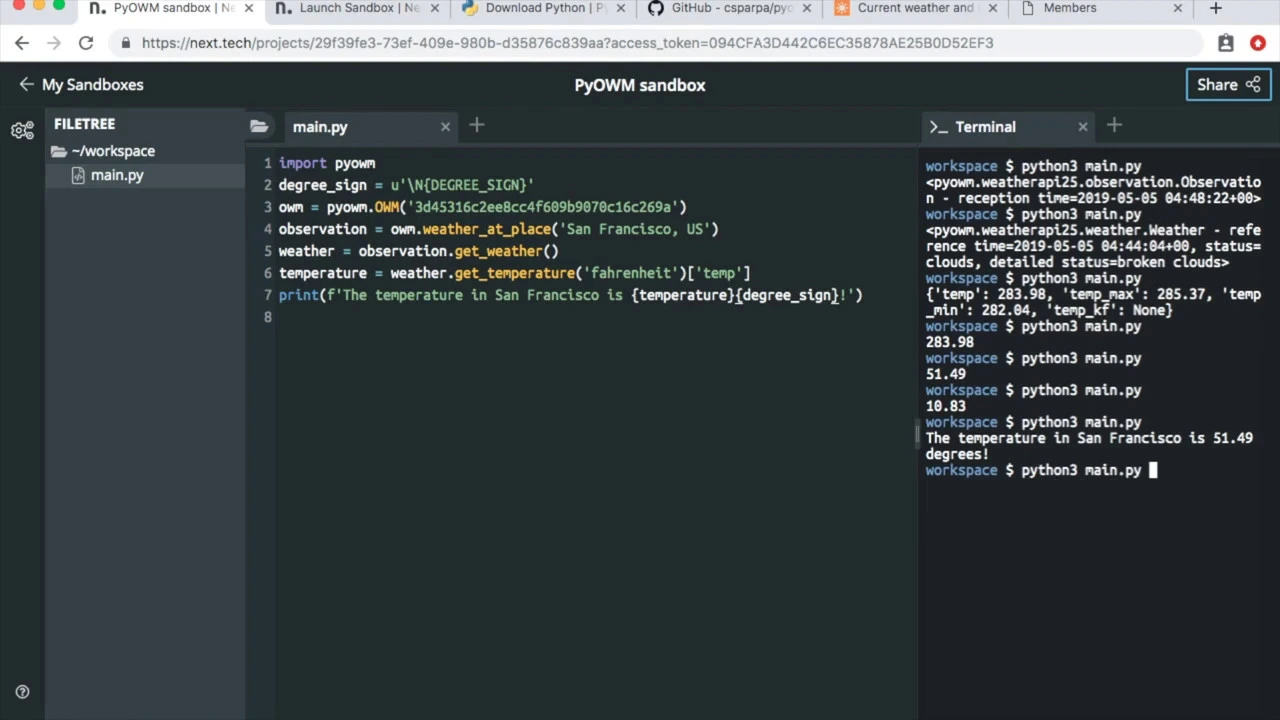Click empty line number 8

(x=268, y=317)
